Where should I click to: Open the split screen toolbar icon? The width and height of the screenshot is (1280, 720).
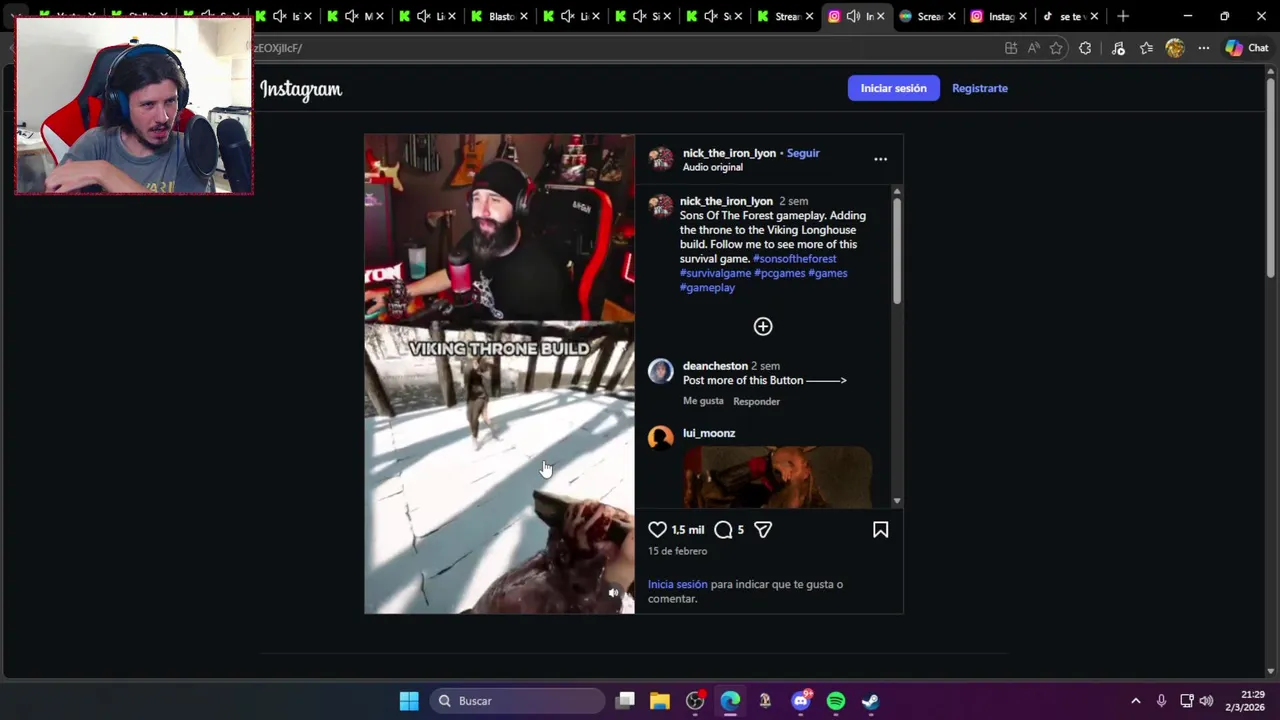click(x=1011, y=48)
